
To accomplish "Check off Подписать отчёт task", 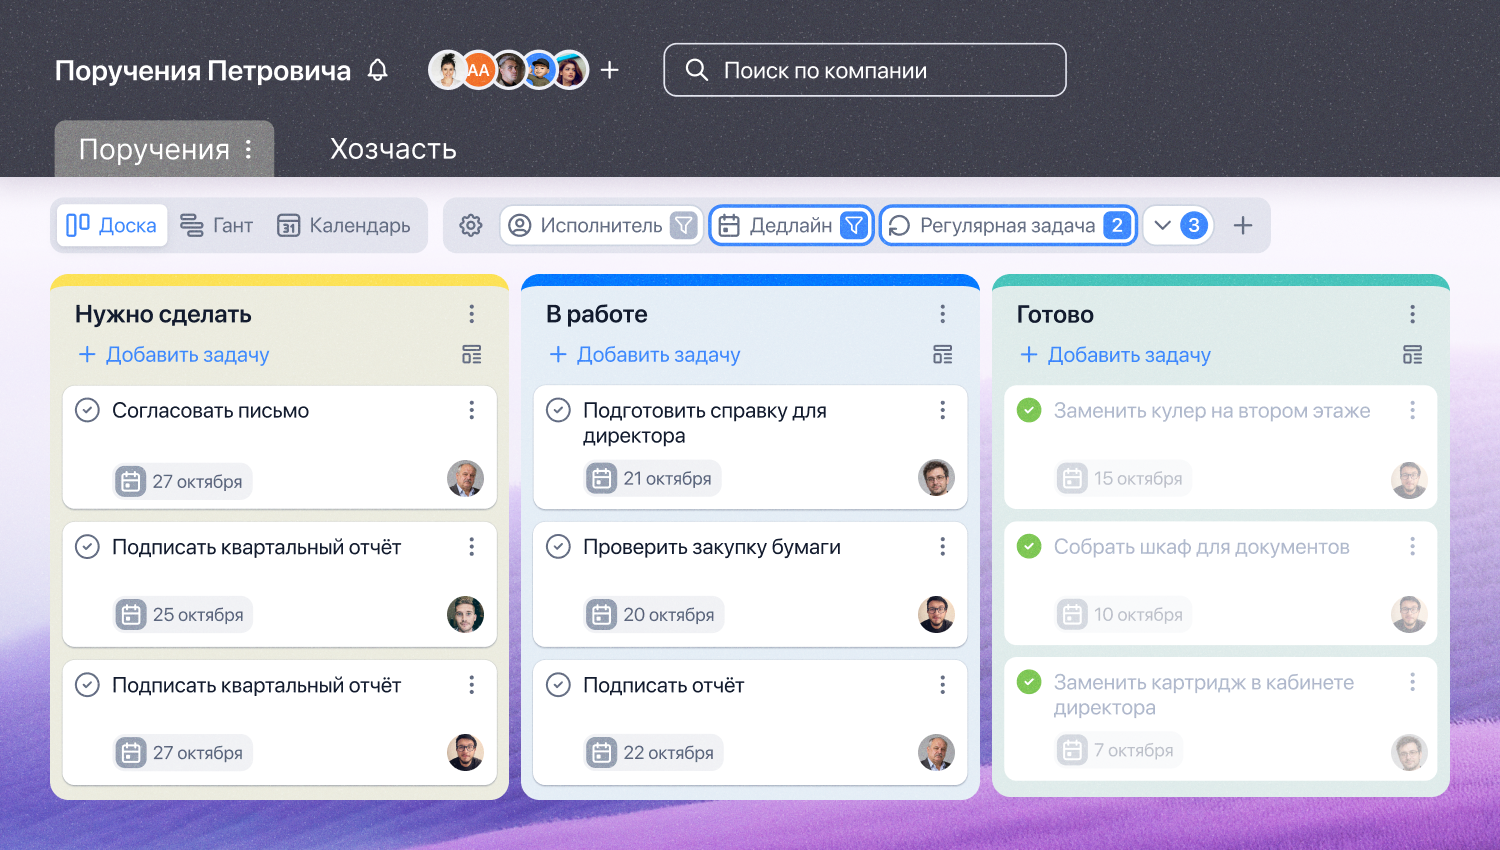I will (x=559, y=684).
